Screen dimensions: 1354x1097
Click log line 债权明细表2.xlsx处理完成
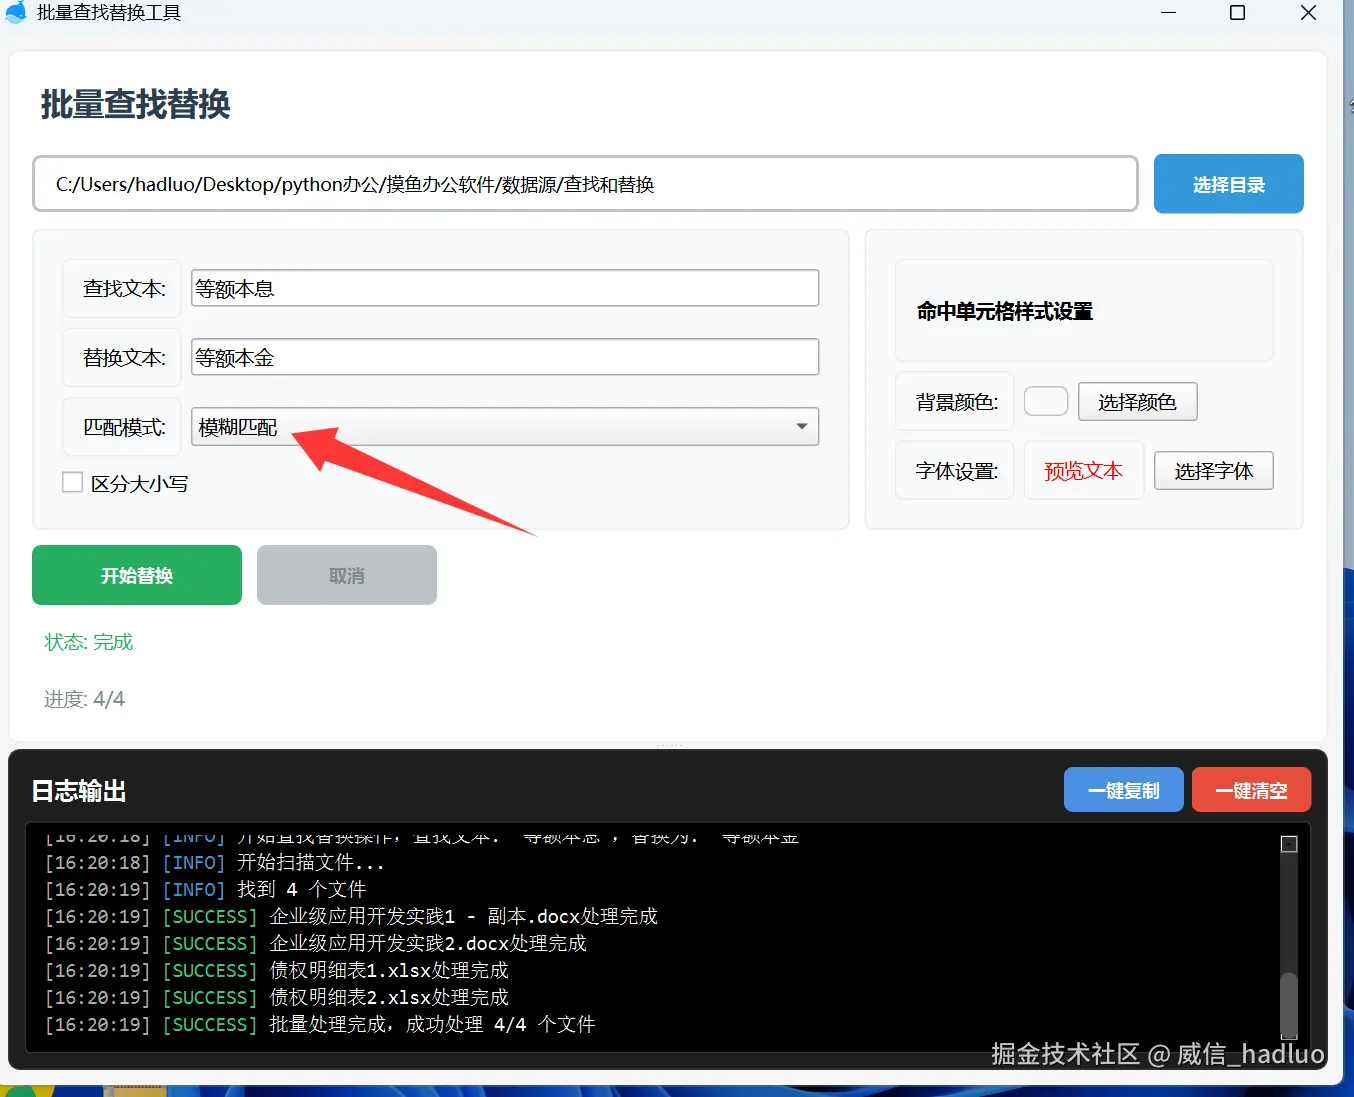[x=276, y=997]
